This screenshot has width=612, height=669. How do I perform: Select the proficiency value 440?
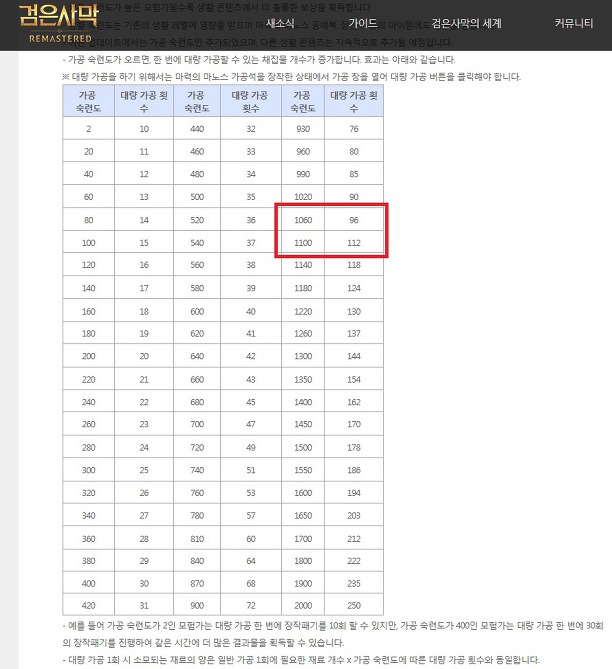(x=197, y=129)
